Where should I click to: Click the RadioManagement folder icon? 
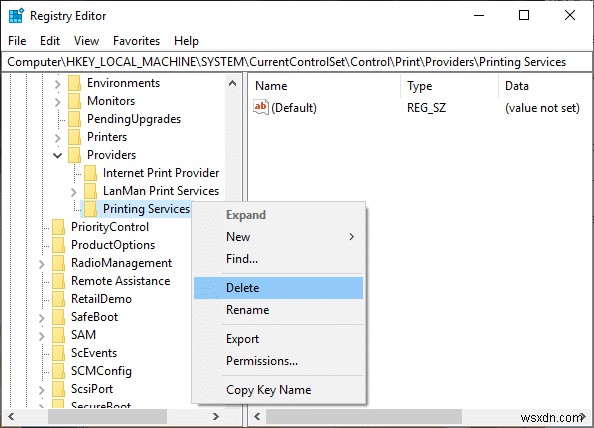58,263
